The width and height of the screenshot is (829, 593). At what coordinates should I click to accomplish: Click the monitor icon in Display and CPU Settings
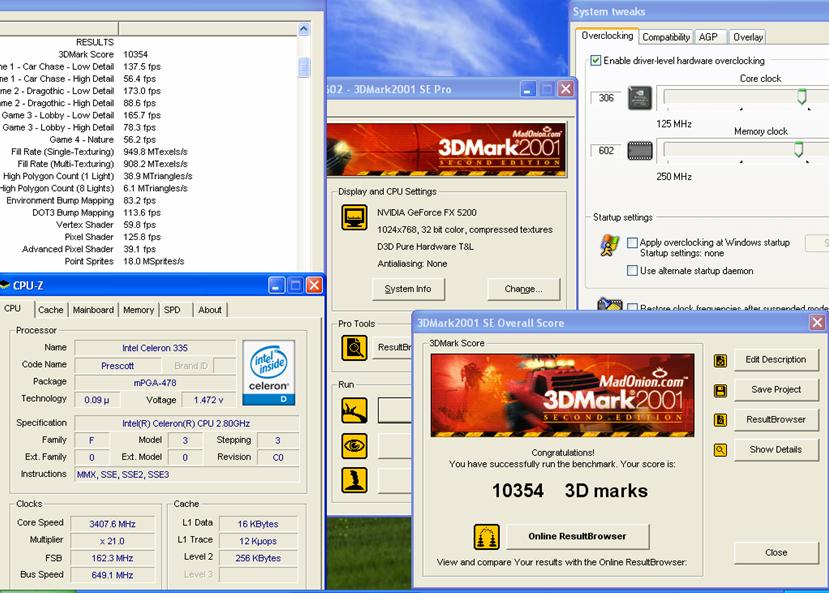click(x=354, y=217)
